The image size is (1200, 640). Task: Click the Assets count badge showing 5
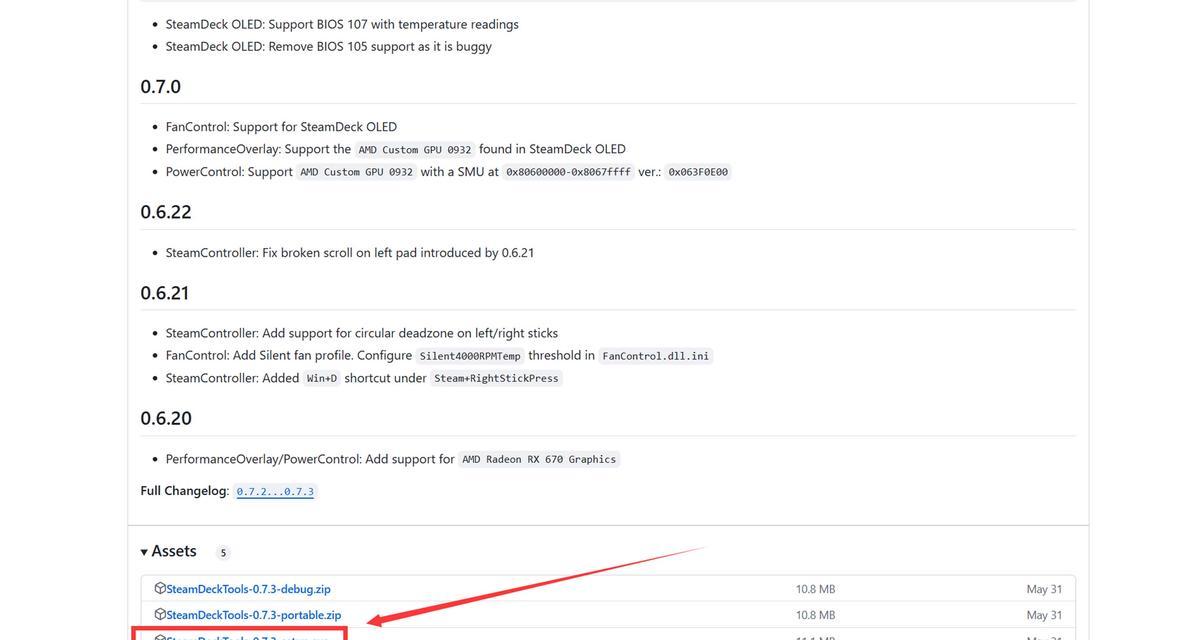[223, 553]
